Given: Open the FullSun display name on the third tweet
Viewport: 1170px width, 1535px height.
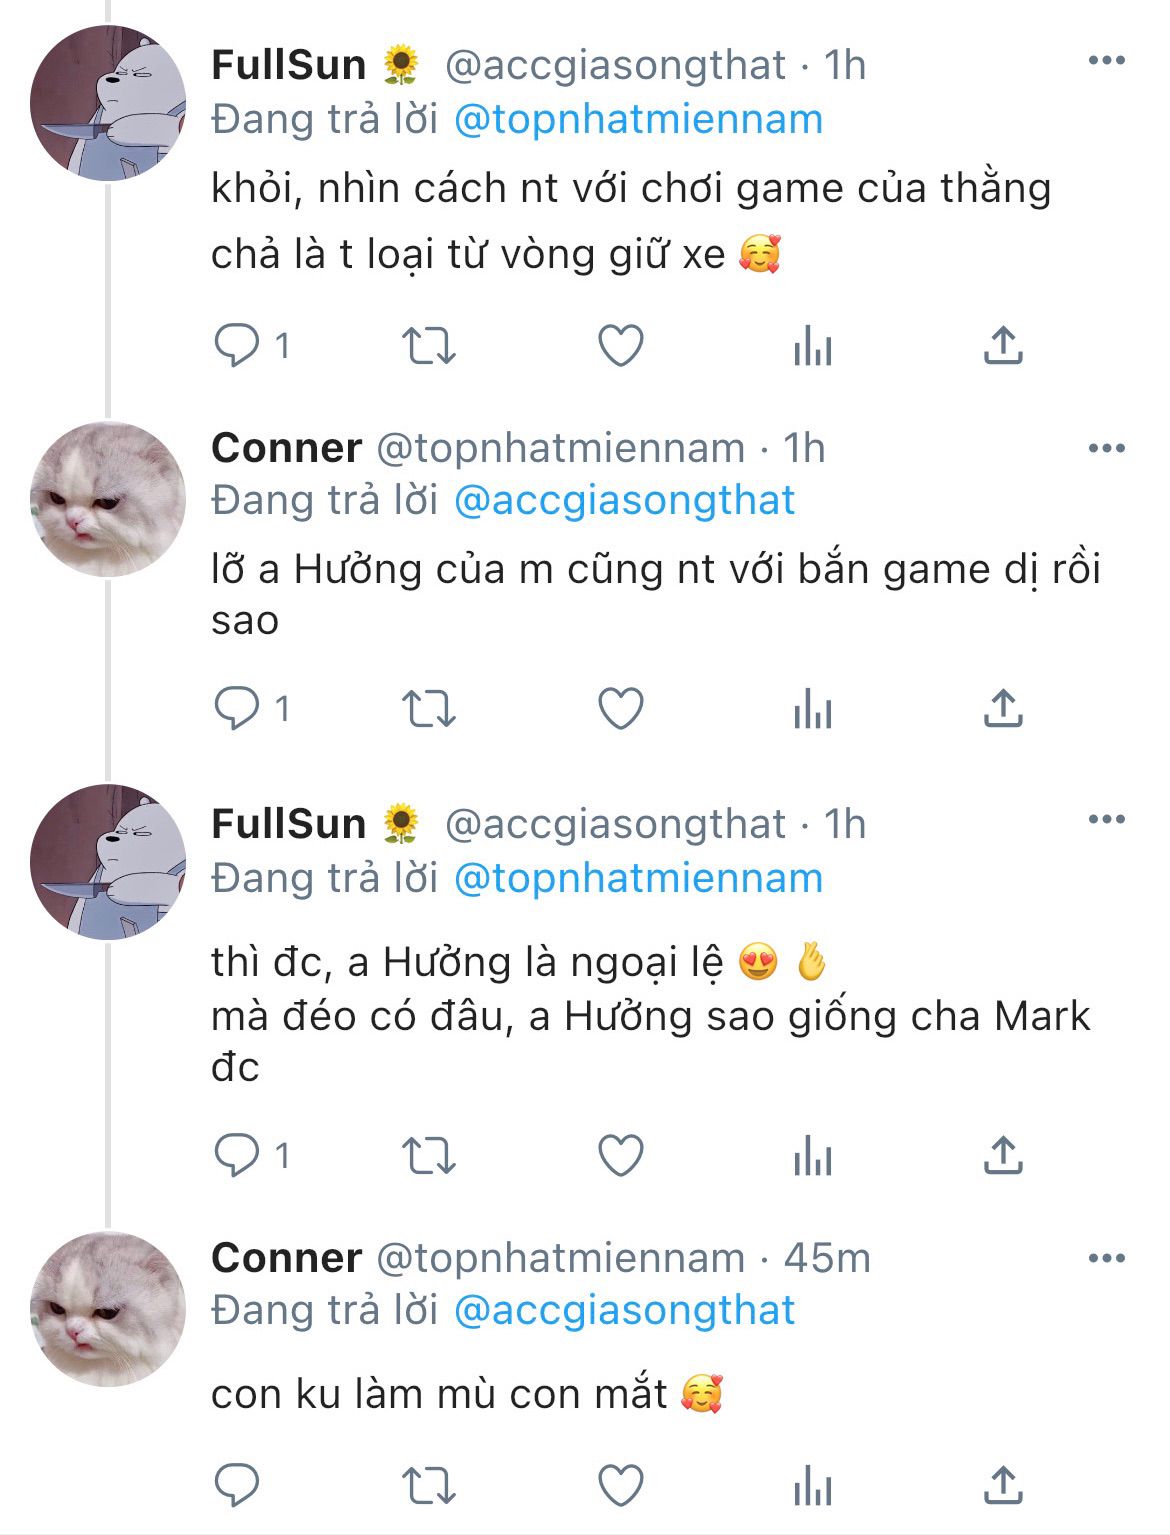Looking at the screenshot, I should tap(289, 824).
